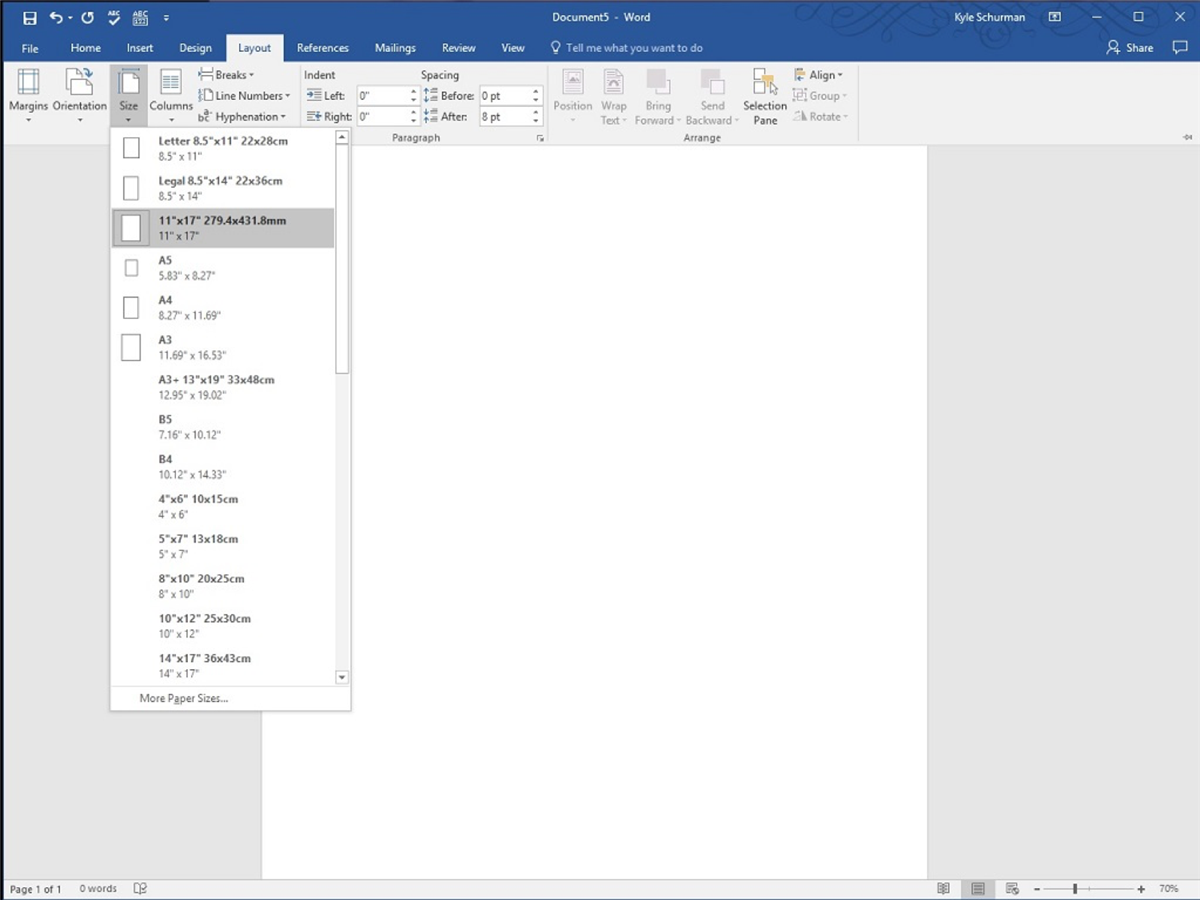Switch to Read Mode view
This screenshot has width=1200, height=900.
click(943, 888)
